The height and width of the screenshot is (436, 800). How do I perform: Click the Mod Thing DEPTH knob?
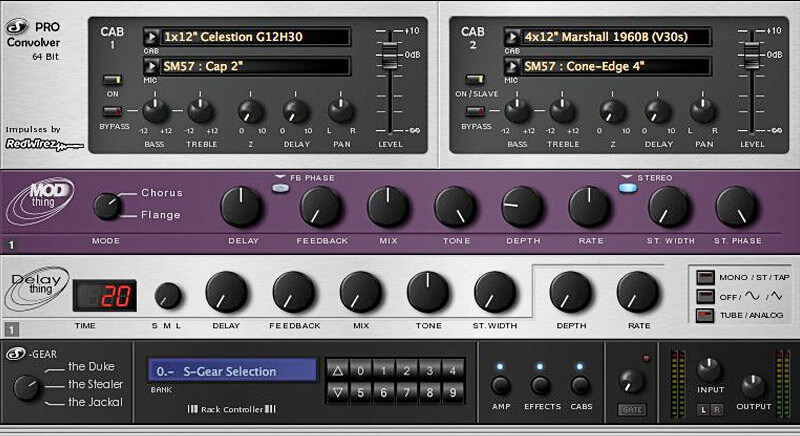(x=522, y=207)
